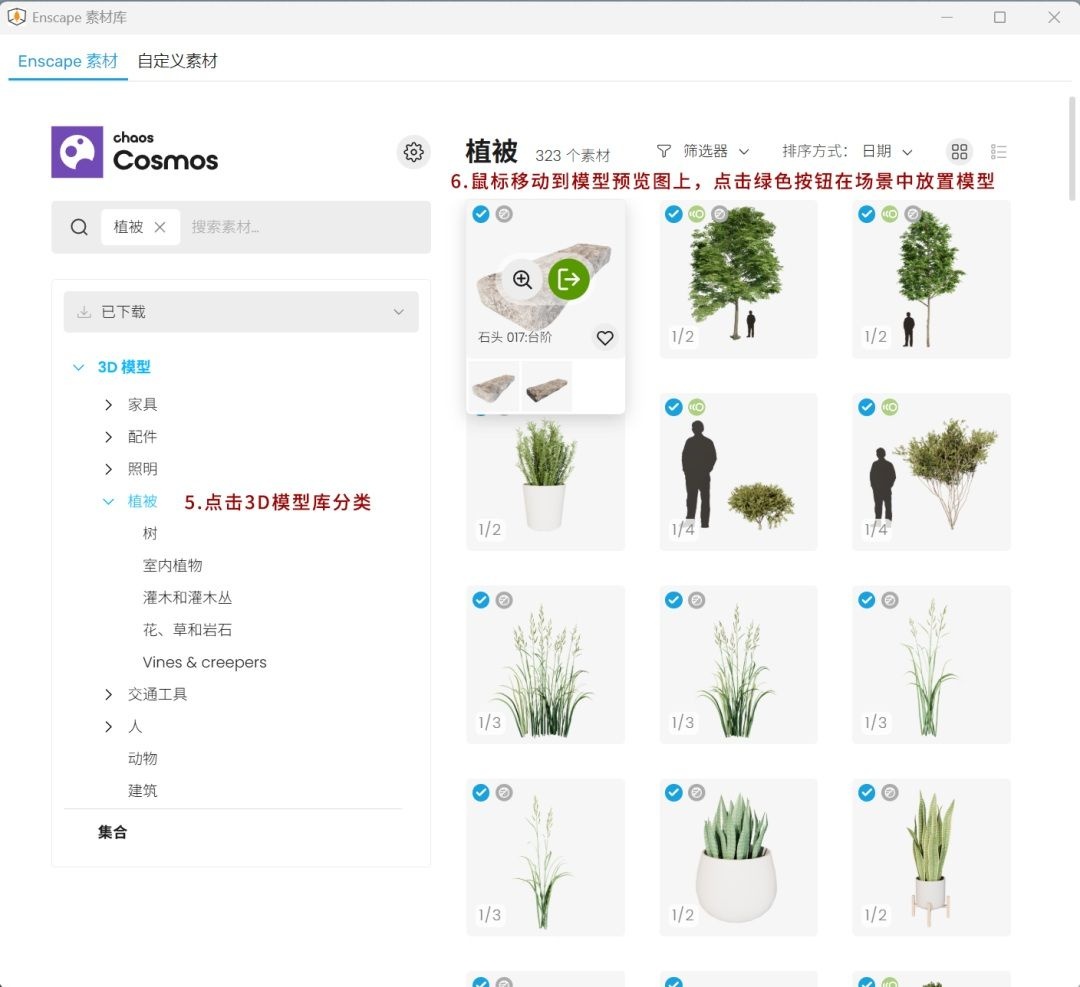Screen dimensions: 1080x987
Task: Expand the 交通工具 category
Action: tap(109, 694)
